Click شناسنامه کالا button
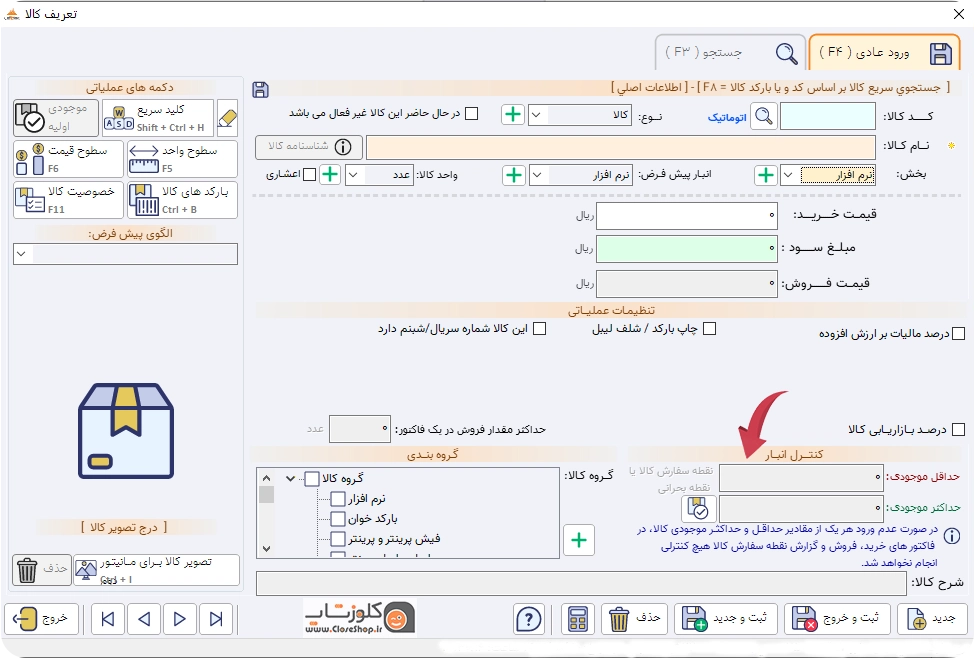Image resolution: width=975 pixels, height=659 pixels. pyautogui.click(x=308, y=147)
